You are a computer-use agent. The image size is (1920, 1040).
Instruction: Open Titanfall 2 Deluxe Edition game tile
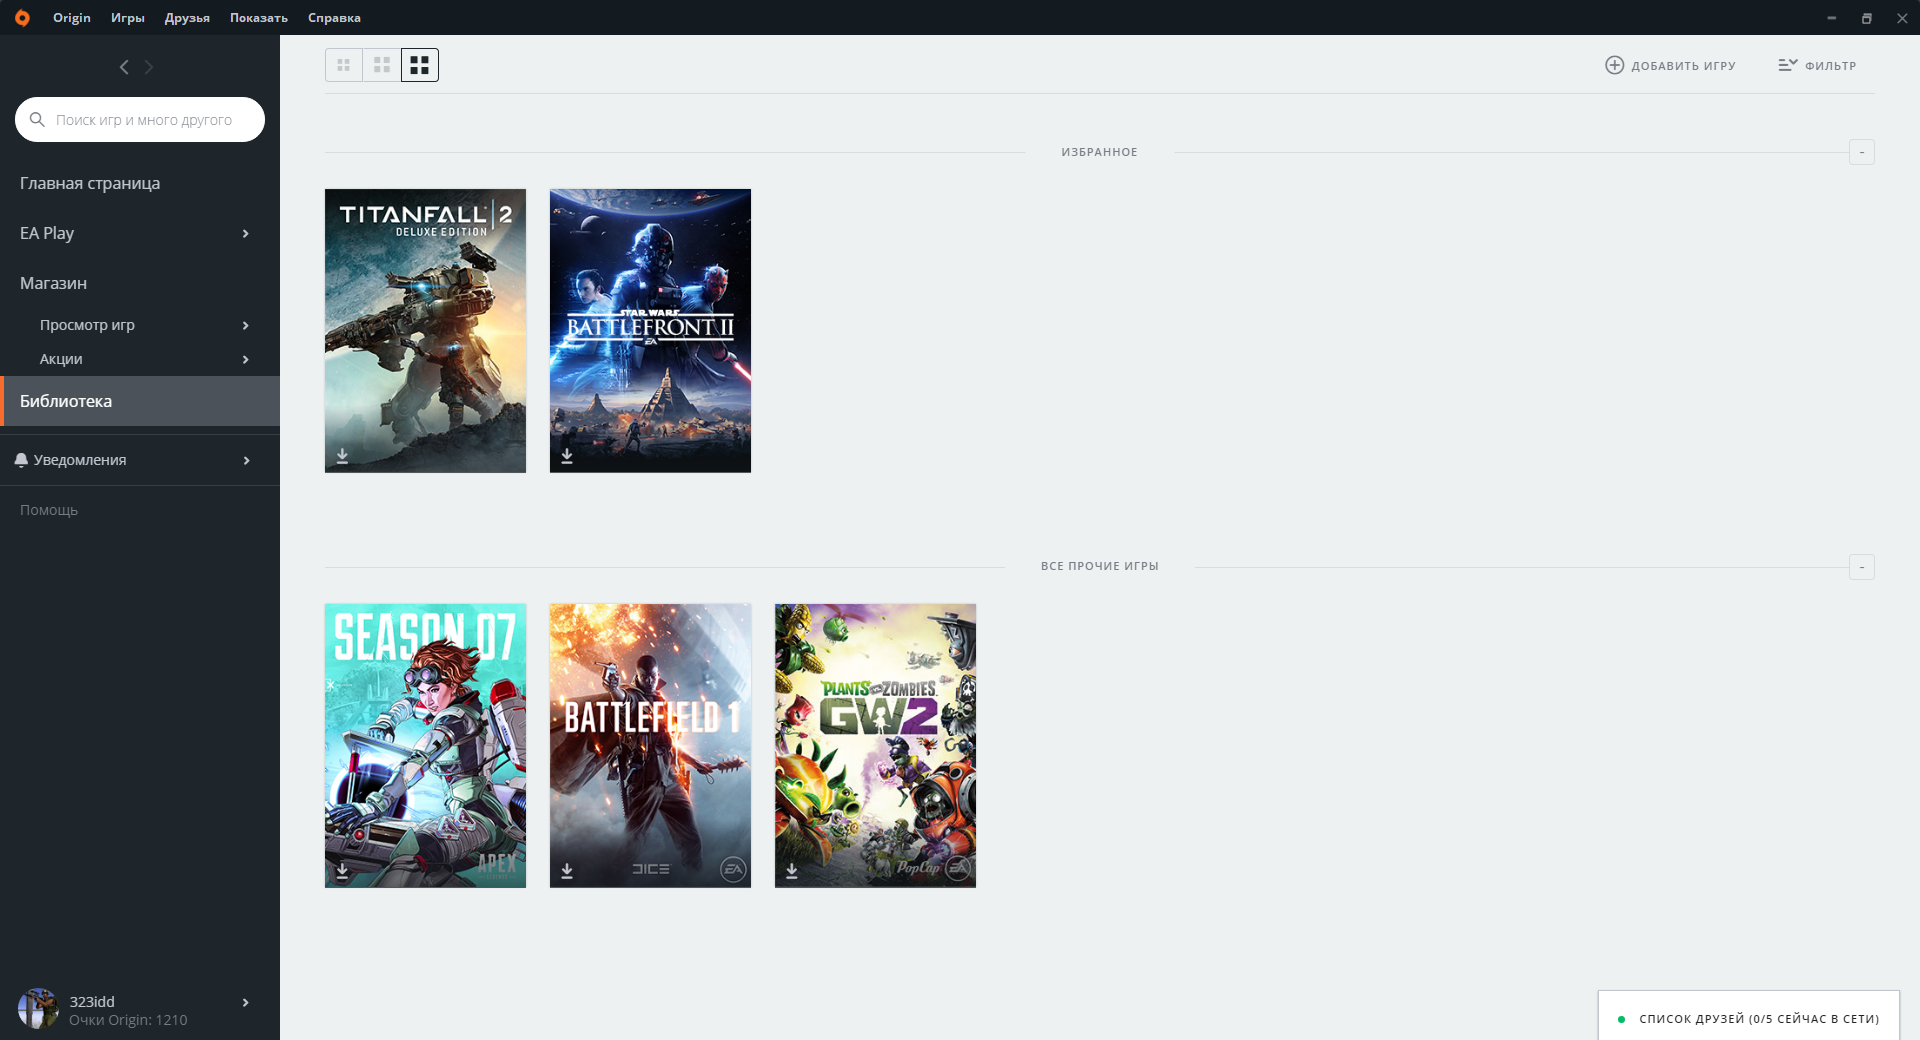425,331
